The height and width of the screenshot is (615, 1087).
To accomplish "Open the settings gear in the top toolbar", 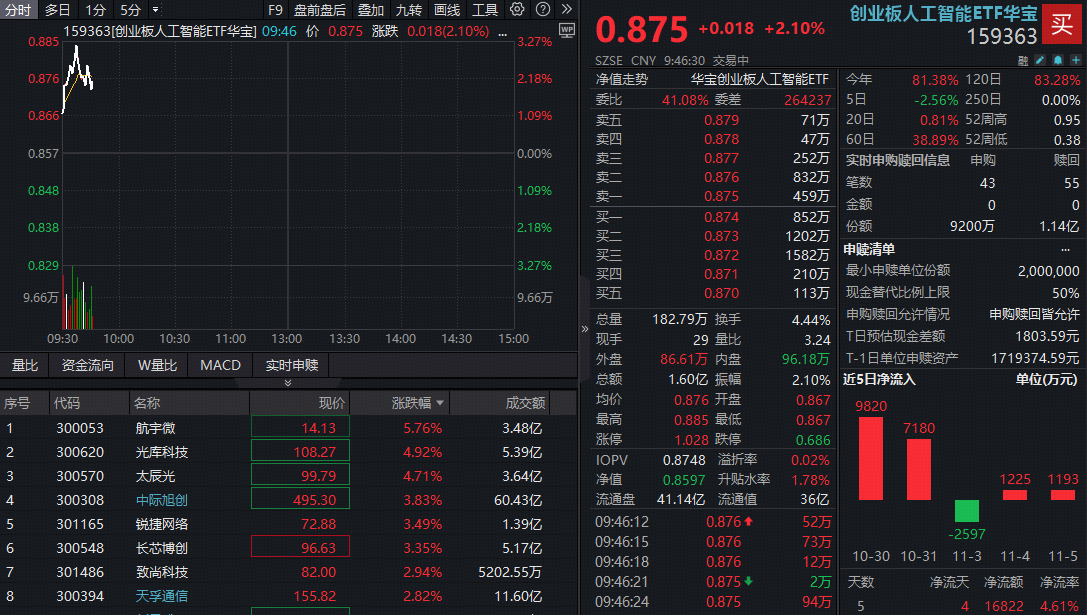I will click(x=517, y=10).
